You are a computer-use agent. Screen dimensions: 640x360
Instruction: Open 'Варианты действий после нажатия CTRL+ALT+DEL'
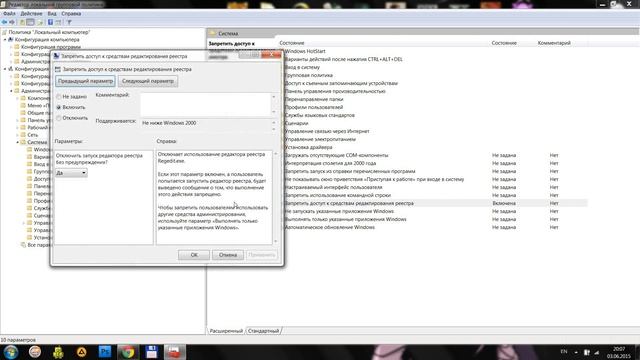coord(343,59)
